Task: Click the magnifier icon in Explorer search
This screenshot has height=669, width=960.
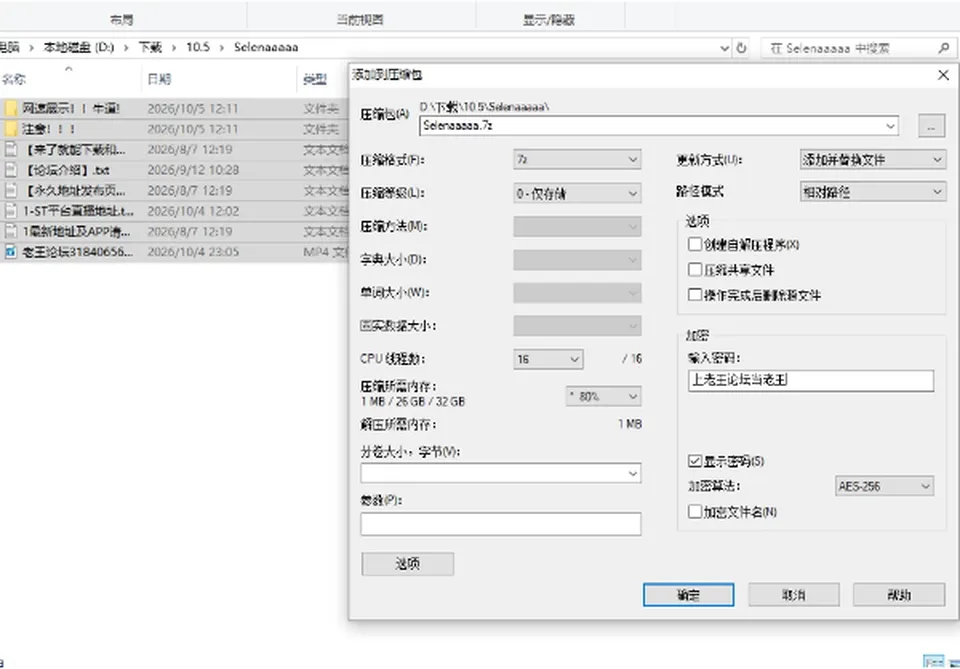Action: pyautogui.click(x=943, y=48)
